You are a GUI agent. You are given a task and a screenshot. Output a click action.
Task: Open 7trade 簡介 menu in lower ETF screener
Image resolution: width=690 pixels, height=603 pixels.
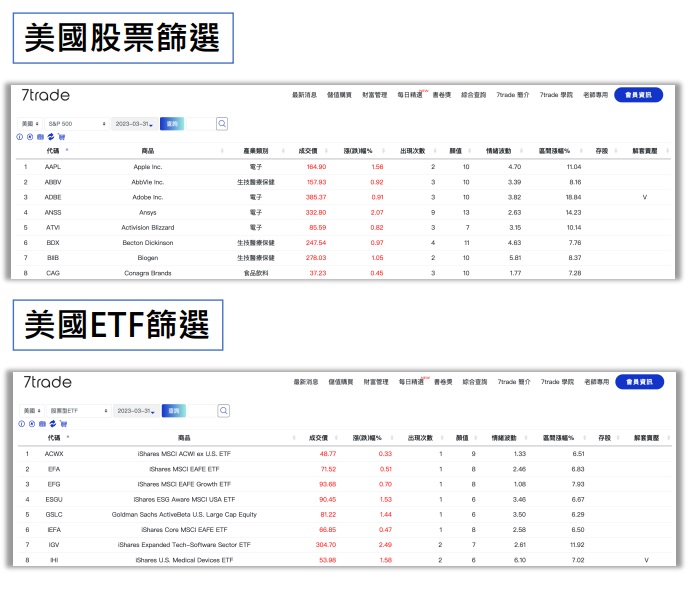[x=514, y=382]
